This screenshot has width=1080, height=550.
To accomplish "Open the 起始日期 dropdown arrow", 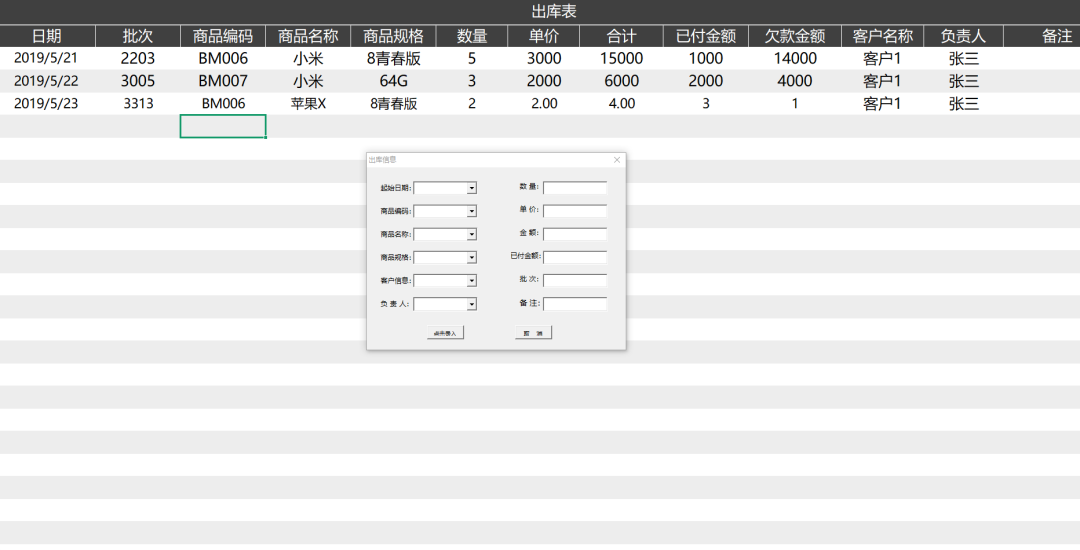I will coord(472,188).
